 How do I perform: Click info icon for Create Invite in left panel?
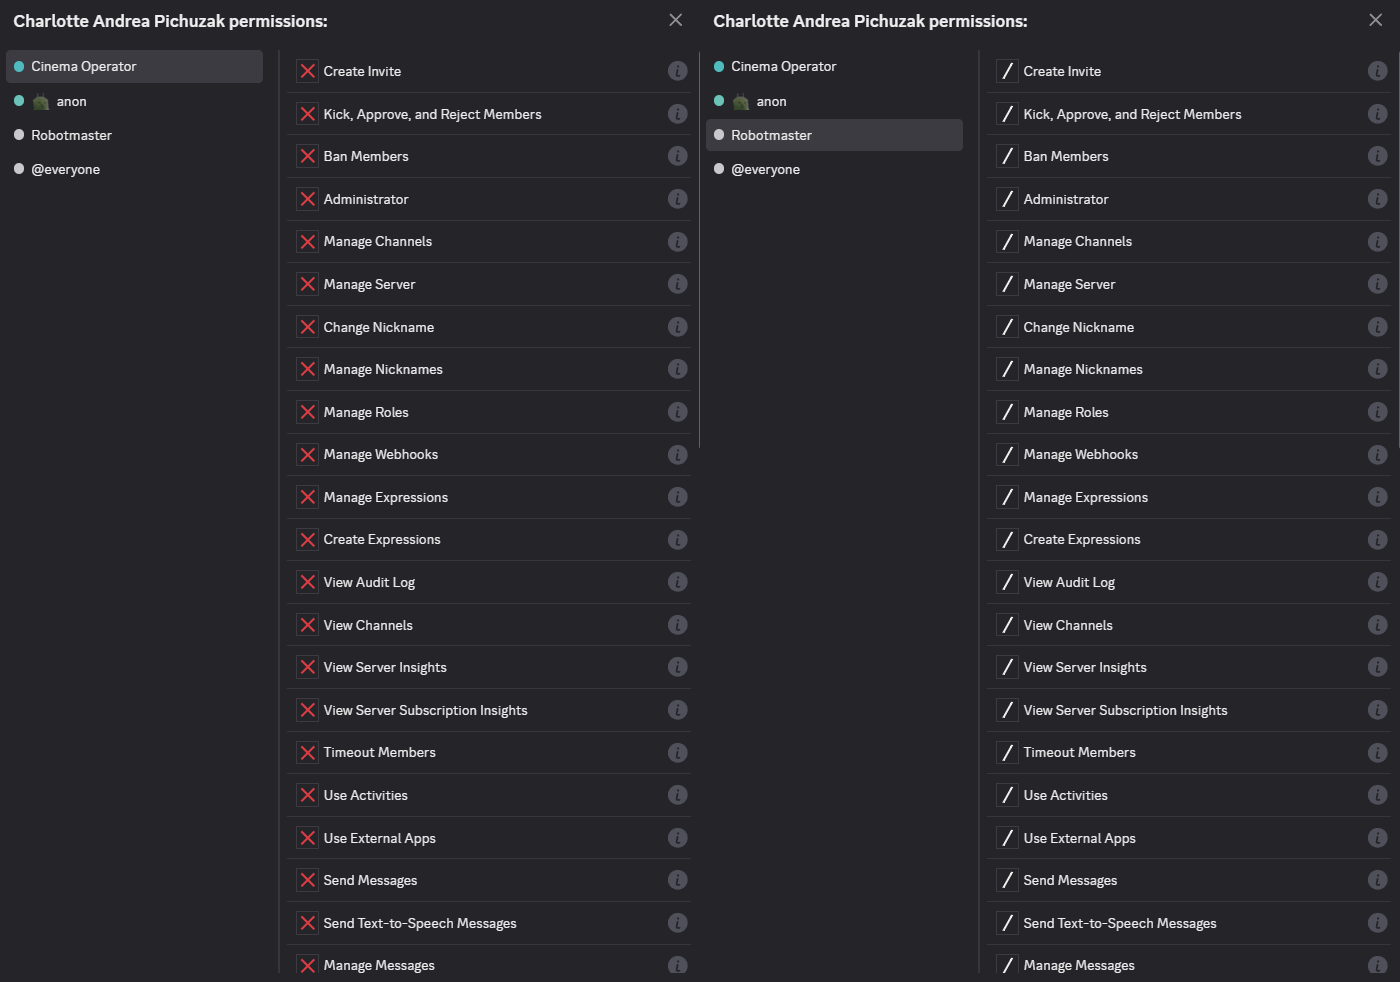(x=677, y=71)
